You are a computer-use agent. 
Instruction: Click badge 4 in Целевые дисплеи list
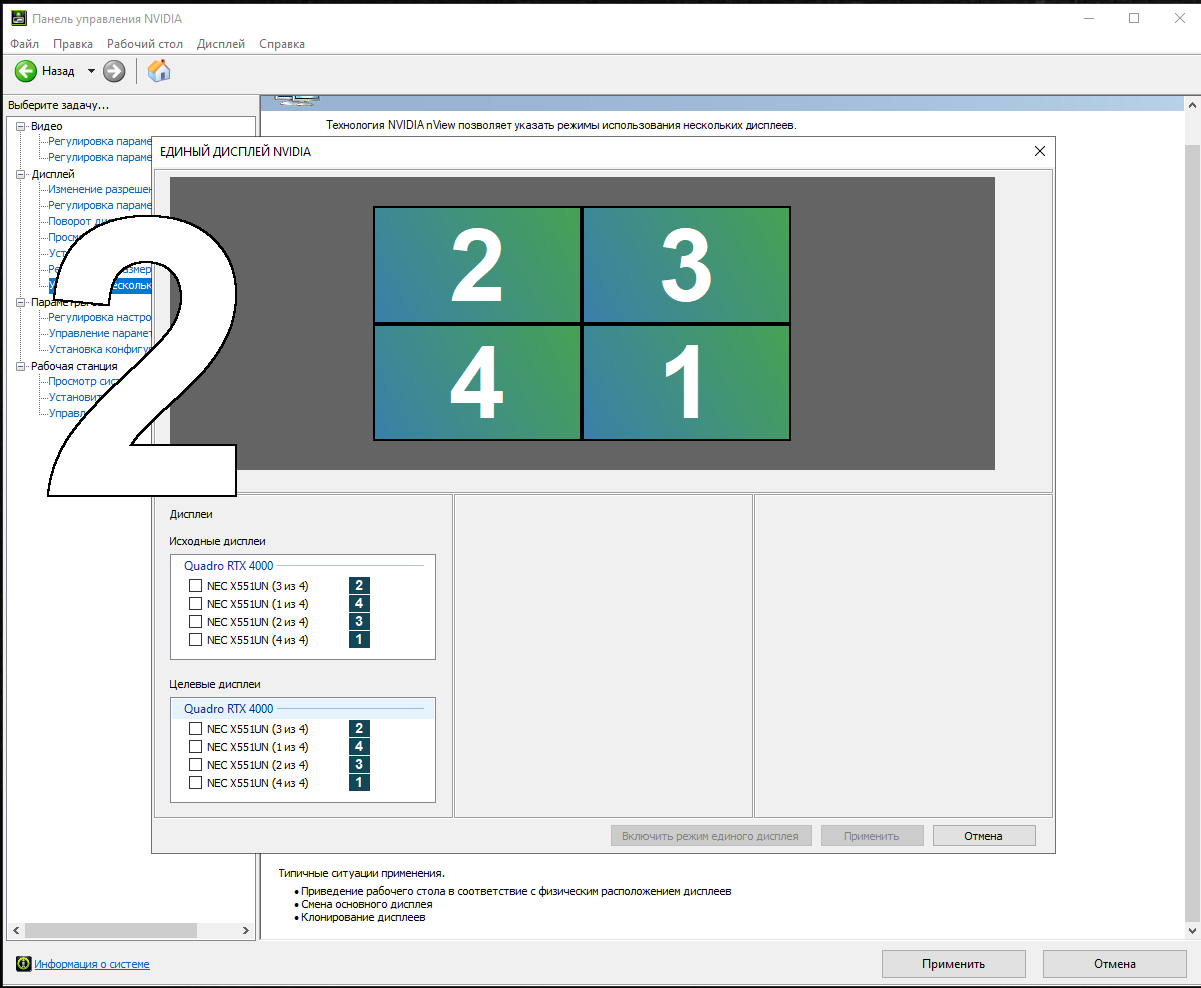(x=359, y=747)
